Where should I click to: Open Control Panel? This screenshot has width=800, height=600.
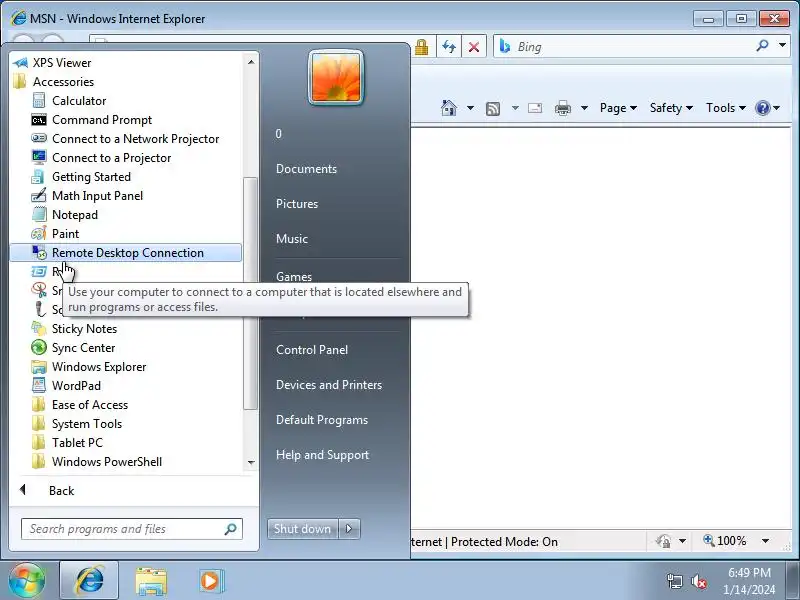[x=312, y=350]
